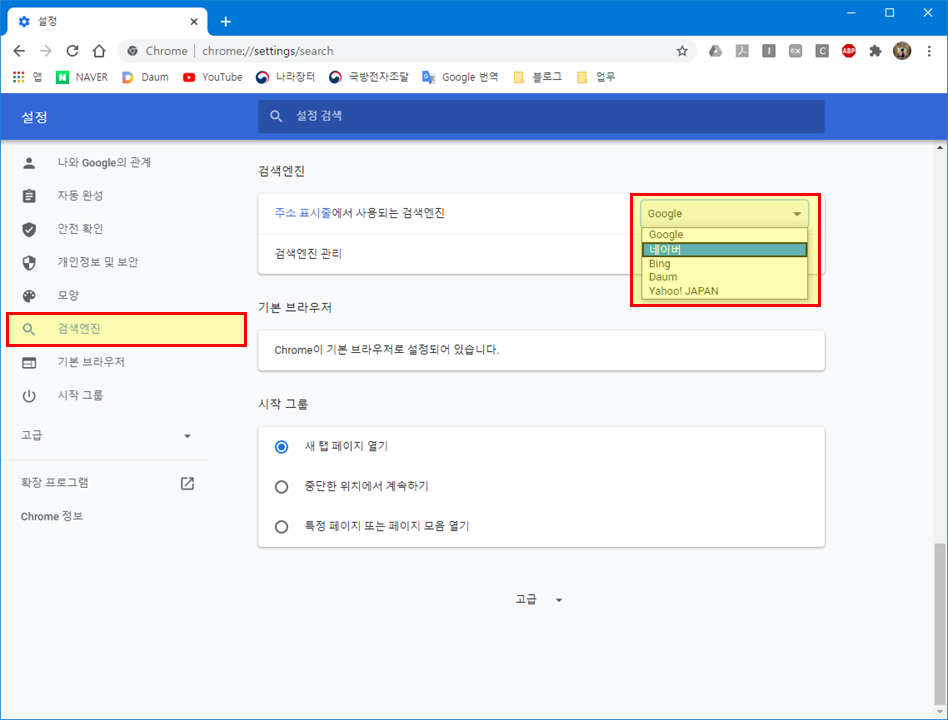948x720 pixels.
Task: Select 새 탭 페이지 열기 radio button
Action: [281, 447]
